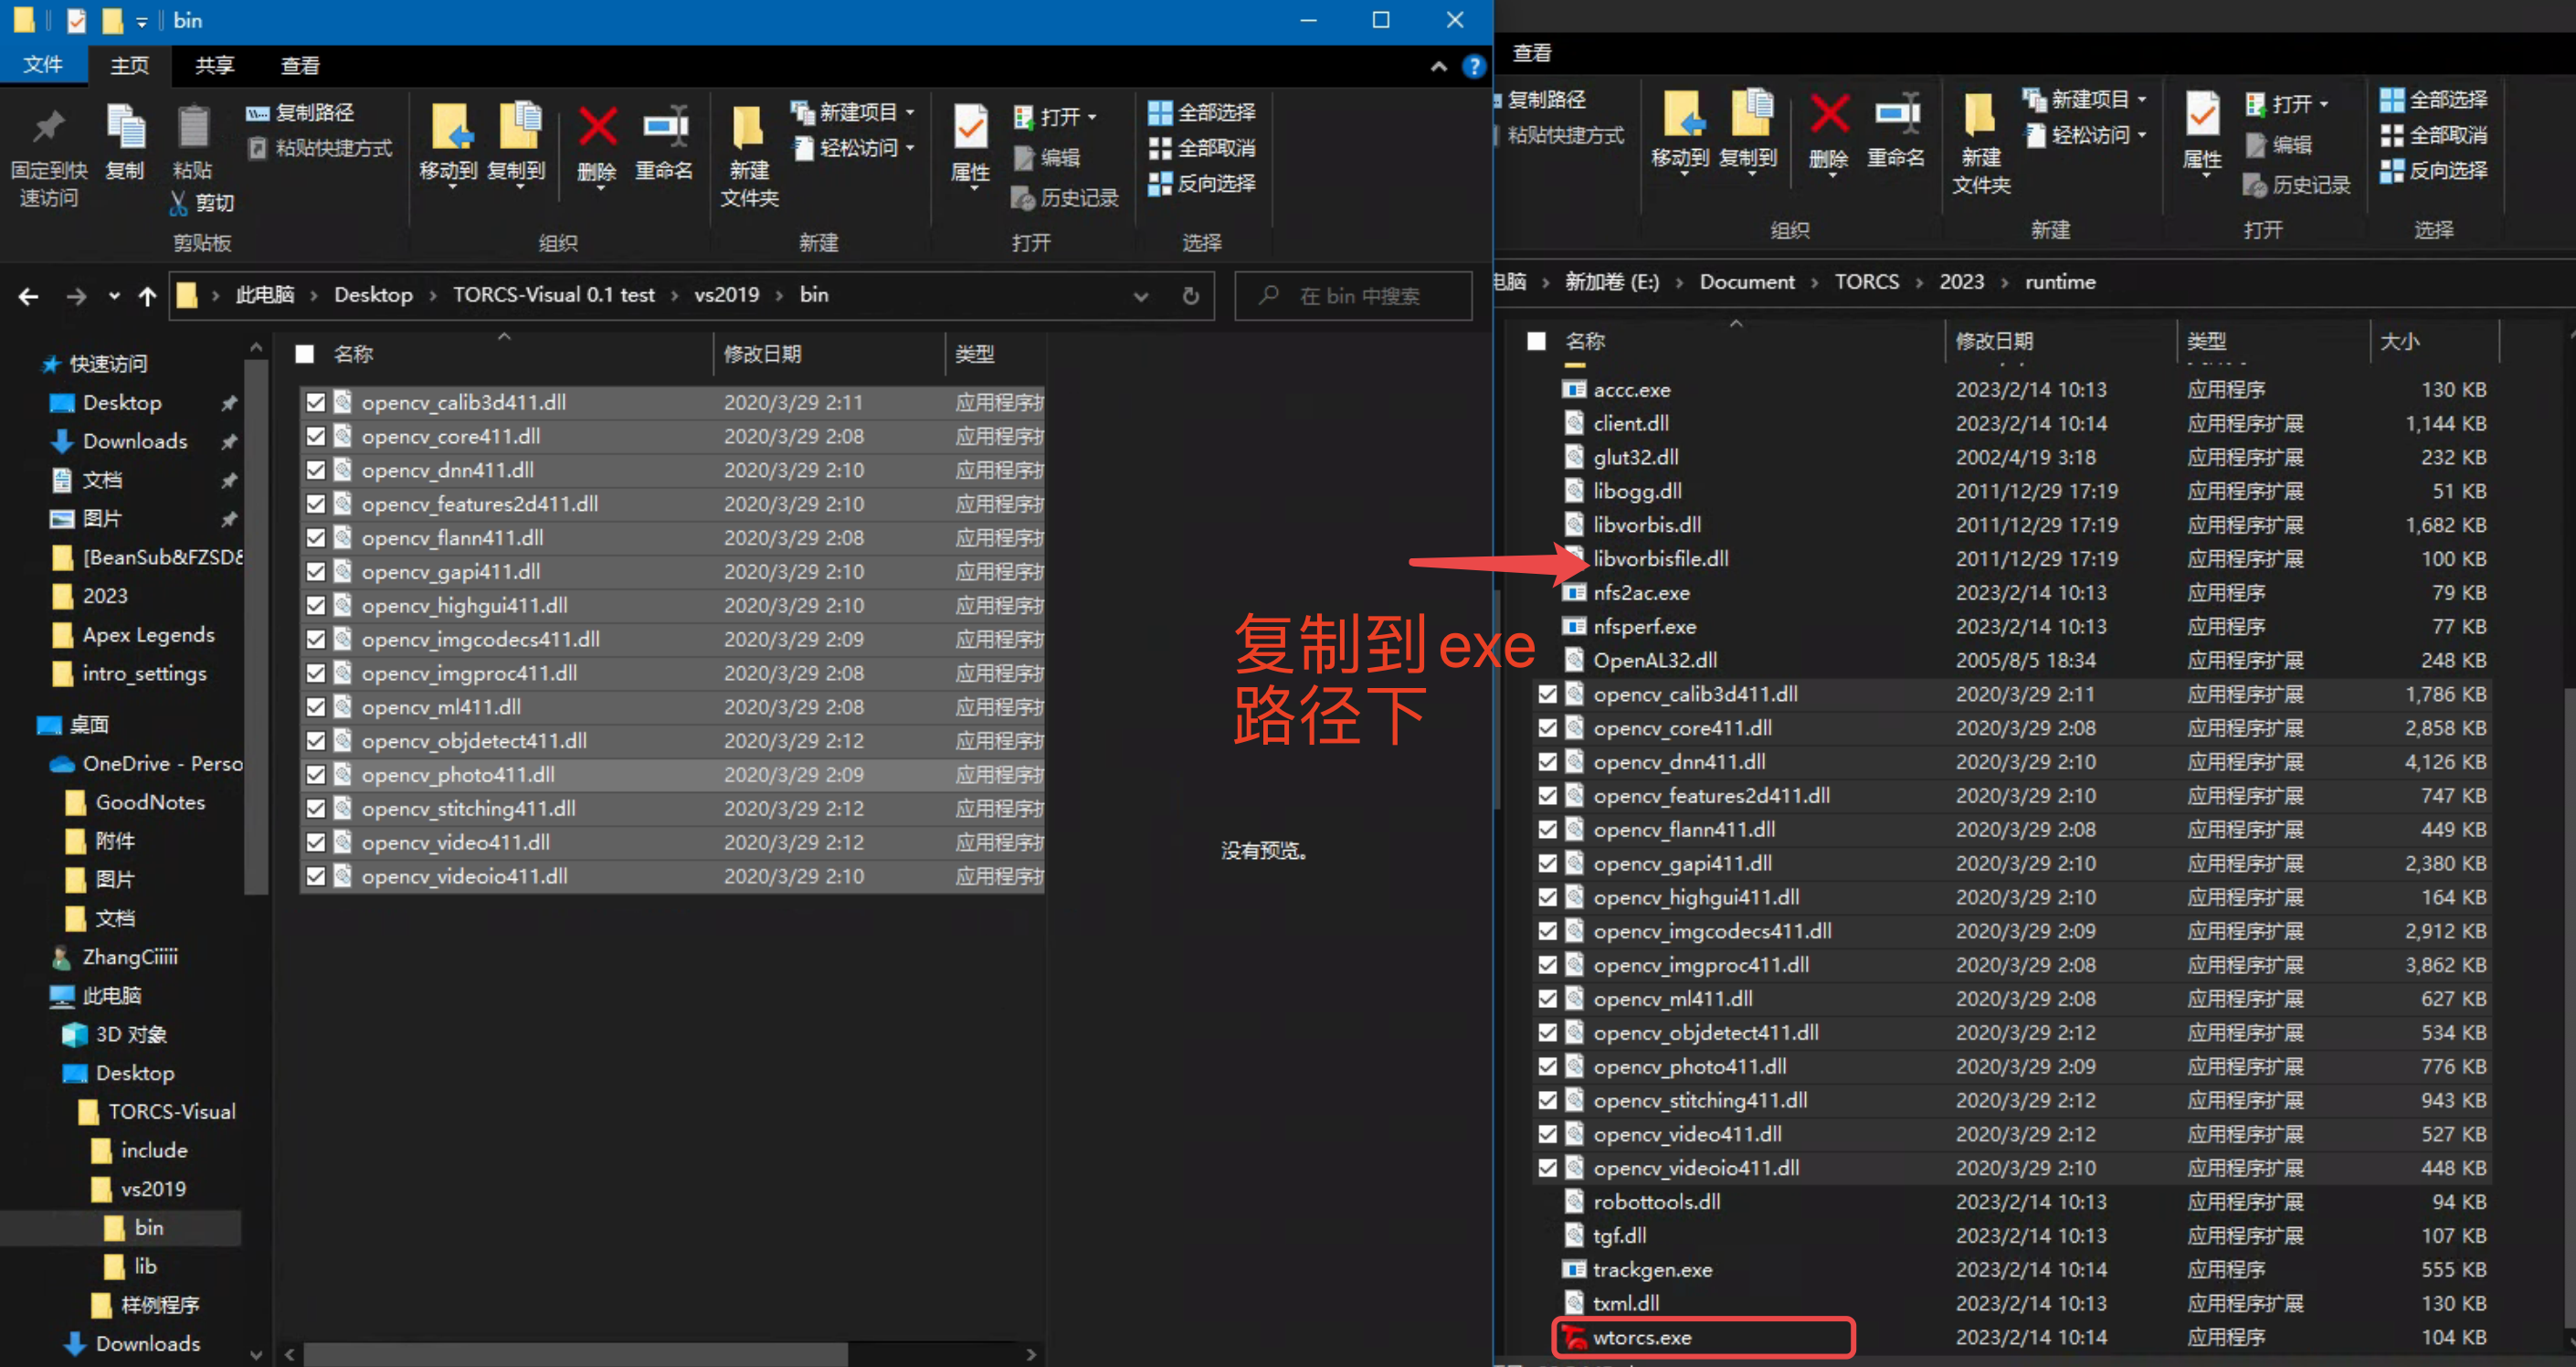Image resolution: width=2576 pixels, height=1367 pixels.
Task: Switch to View (查看) tab in bin window
Action: click(300, 66)
